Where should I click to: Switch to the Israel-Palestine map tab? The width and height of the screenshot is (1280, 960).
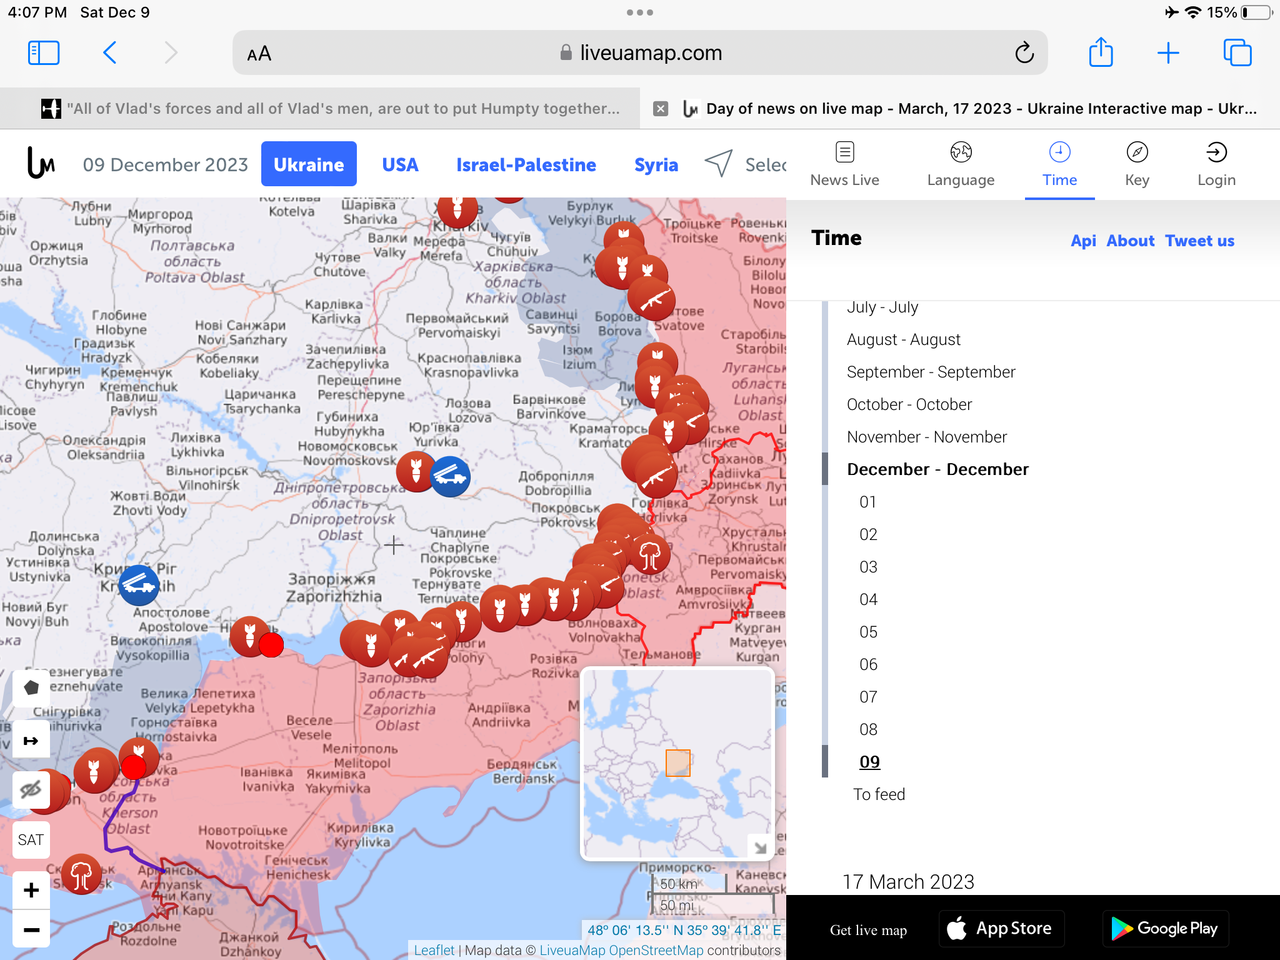[526, 165]
